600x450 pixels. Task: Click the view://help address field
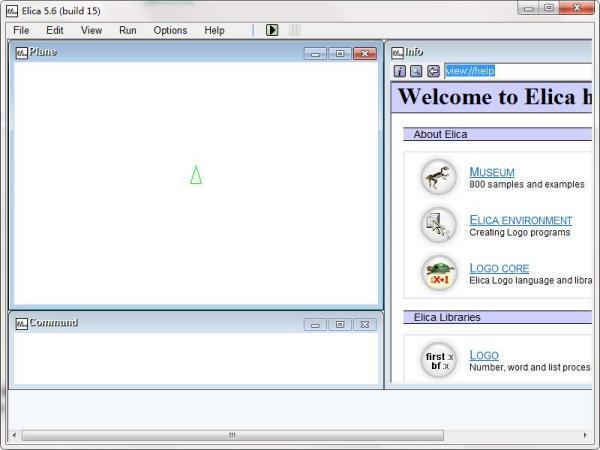[x=518, y=71]
